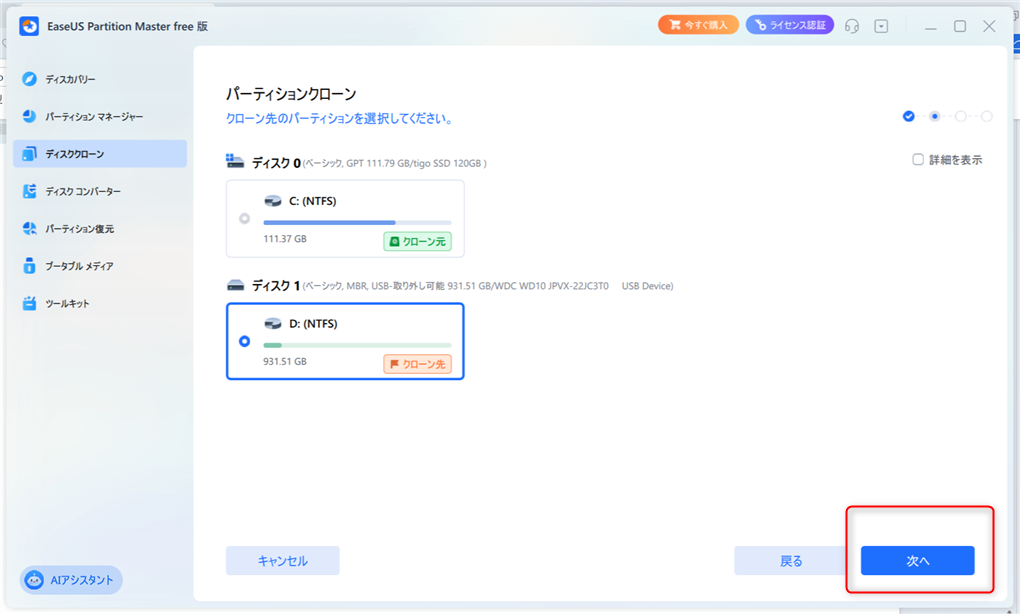Enable the 詳細を表示 checkbox
Viewport: 1020px width, 614px height.
[918, 159]
